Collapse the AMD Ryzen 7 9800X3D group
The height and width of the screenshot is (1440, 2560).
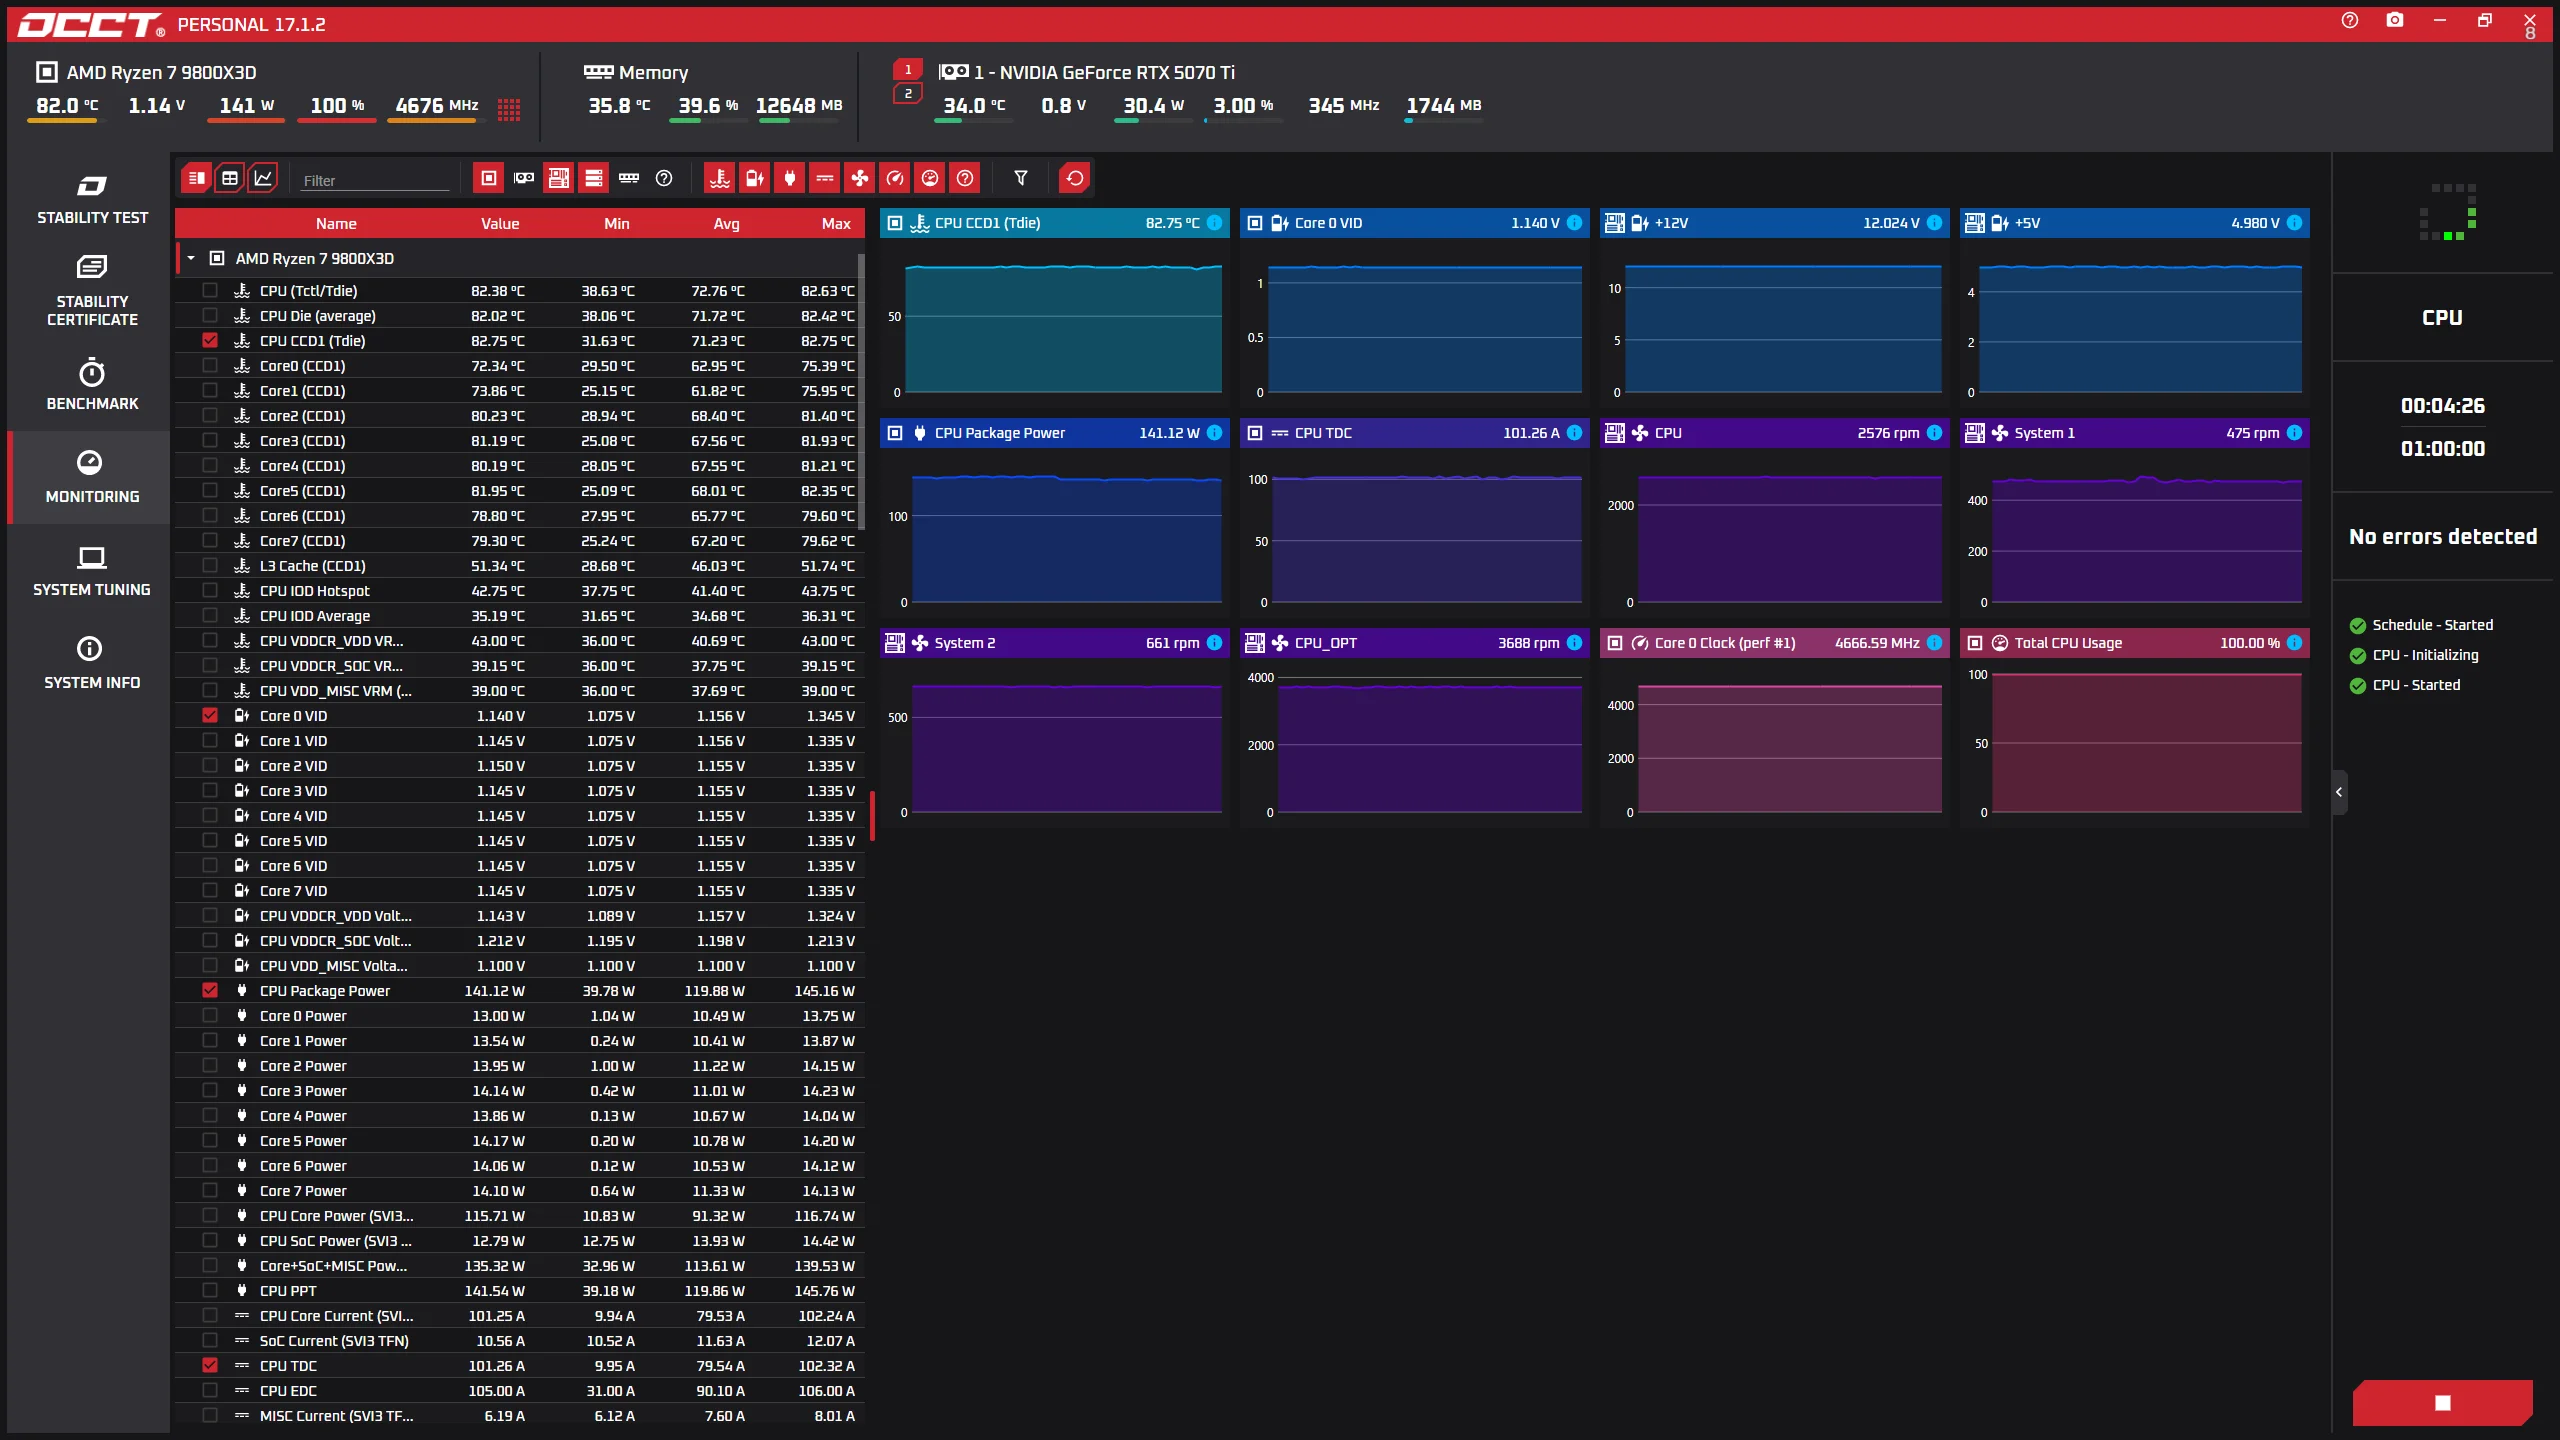[191, 258]
